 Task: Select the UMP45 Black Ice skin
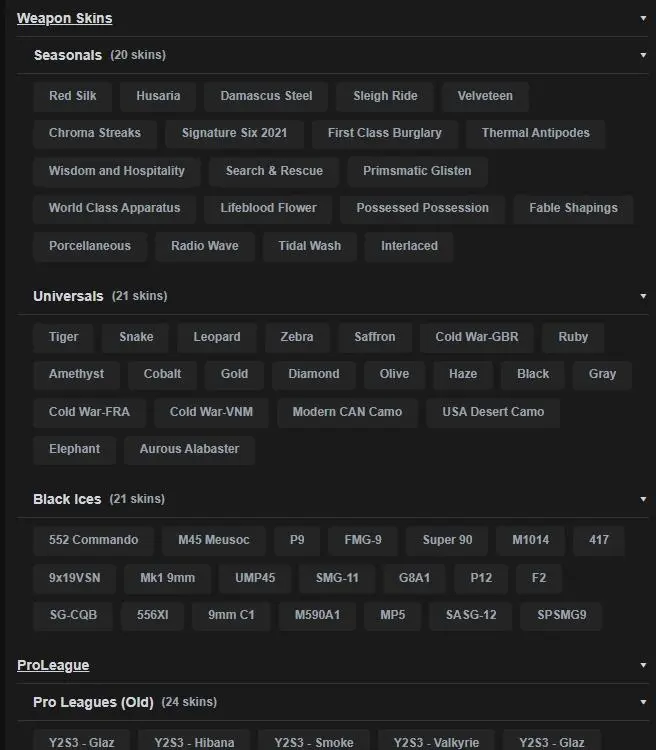[x=255, y=578]
